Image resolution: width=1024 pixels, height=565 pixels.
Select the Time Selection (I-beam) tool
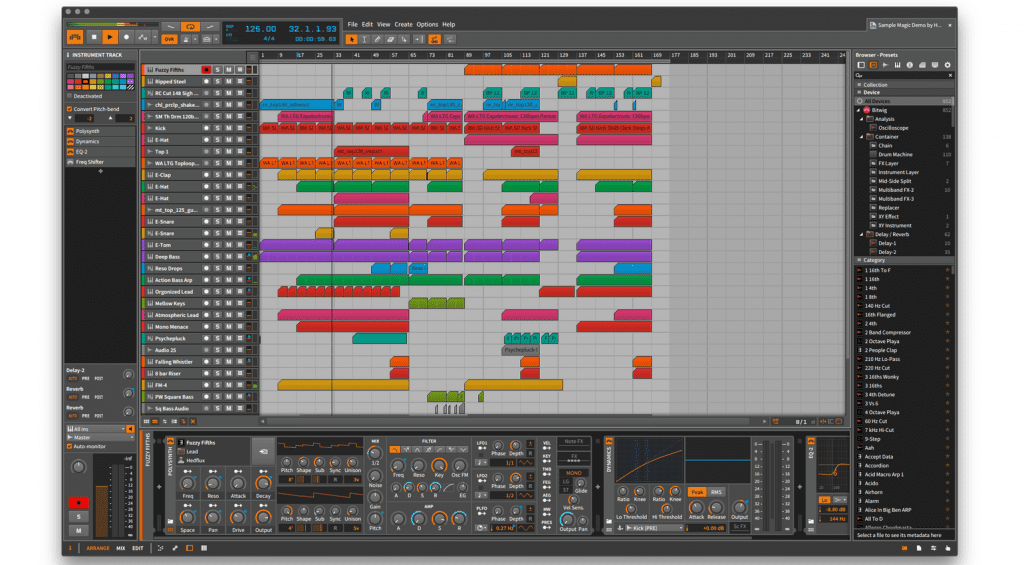(x=364, y=39)
